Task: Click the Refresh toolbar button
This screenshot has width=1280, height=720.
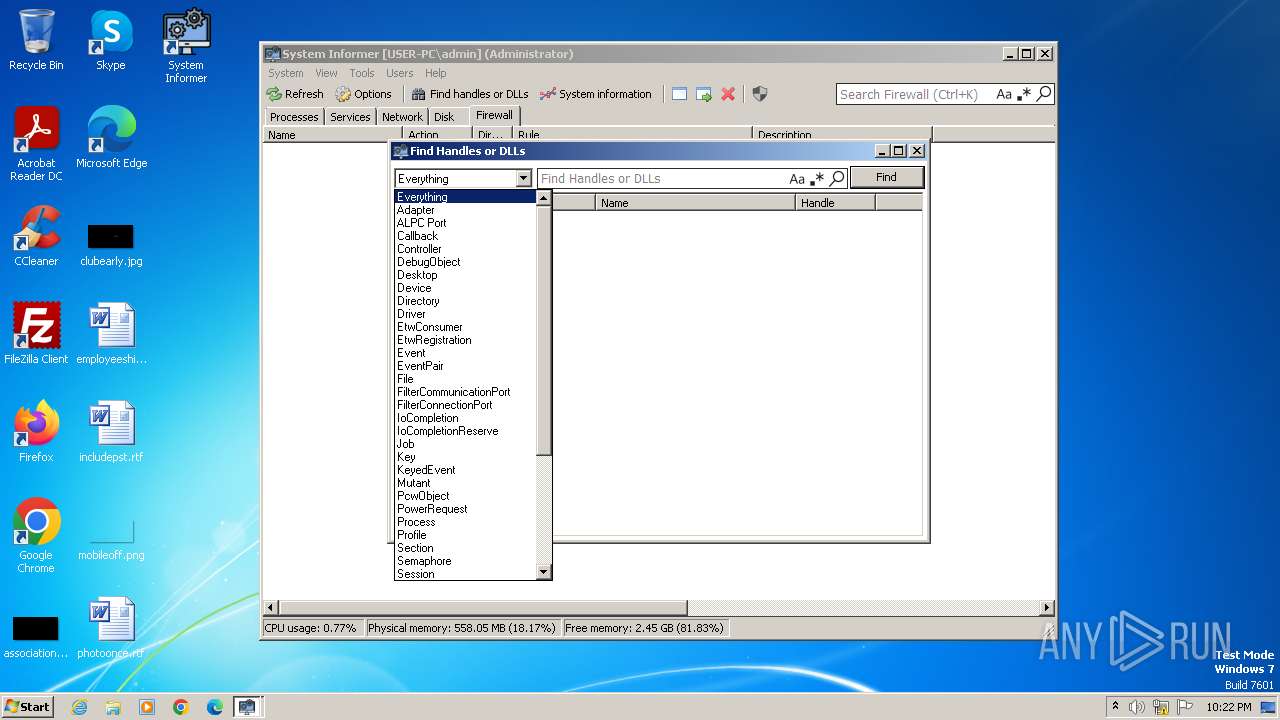Action: (x=295, y=94)
